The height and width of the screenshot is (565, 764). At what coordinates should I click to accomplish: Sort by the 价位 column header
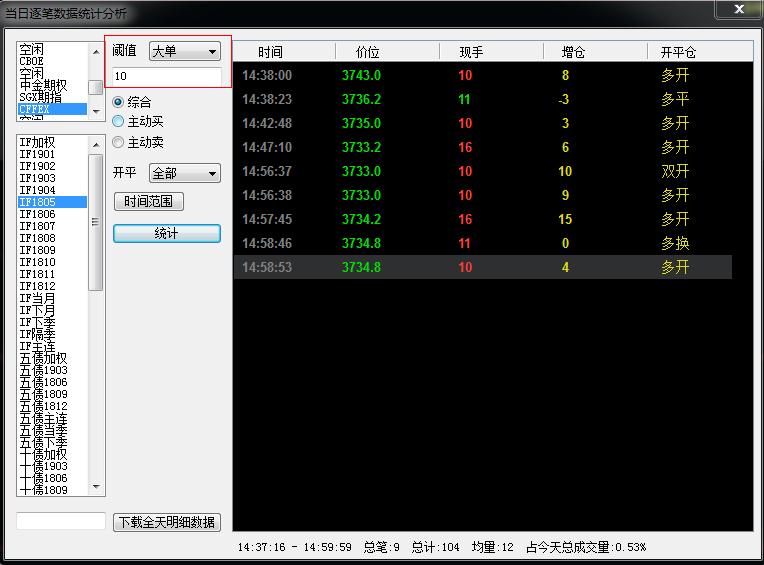point(366,52)
